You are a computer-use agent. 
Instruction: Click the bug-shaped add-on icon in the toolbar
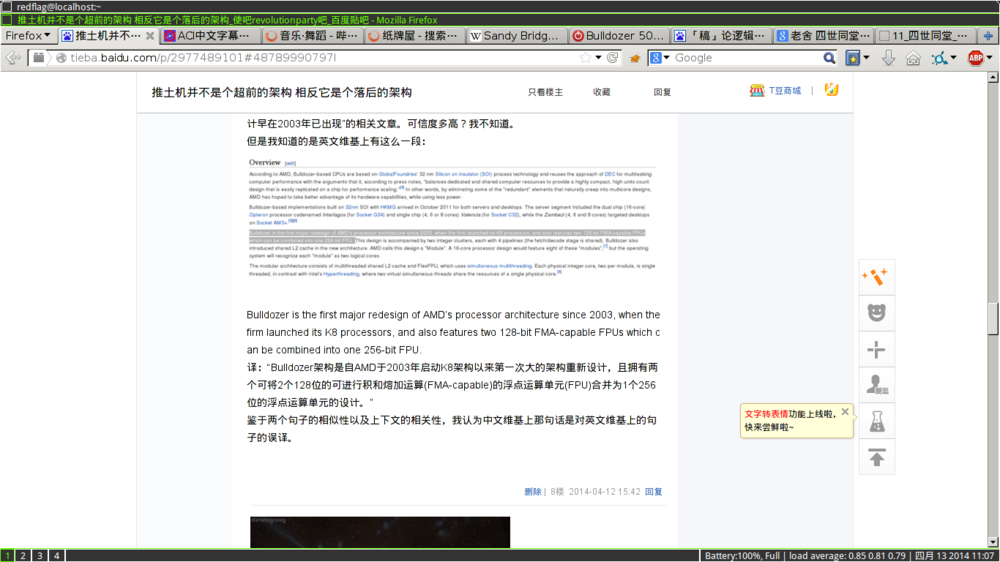939,59
